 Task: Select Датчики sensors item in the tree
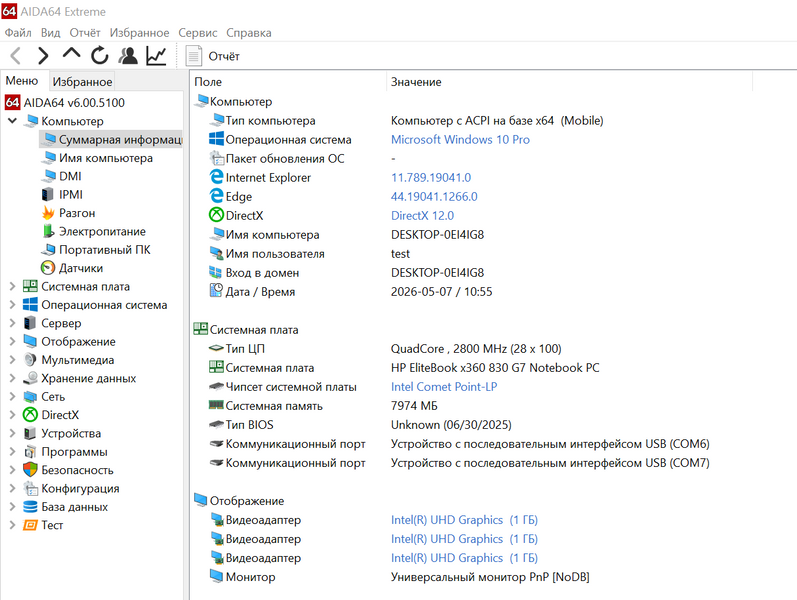81,268
